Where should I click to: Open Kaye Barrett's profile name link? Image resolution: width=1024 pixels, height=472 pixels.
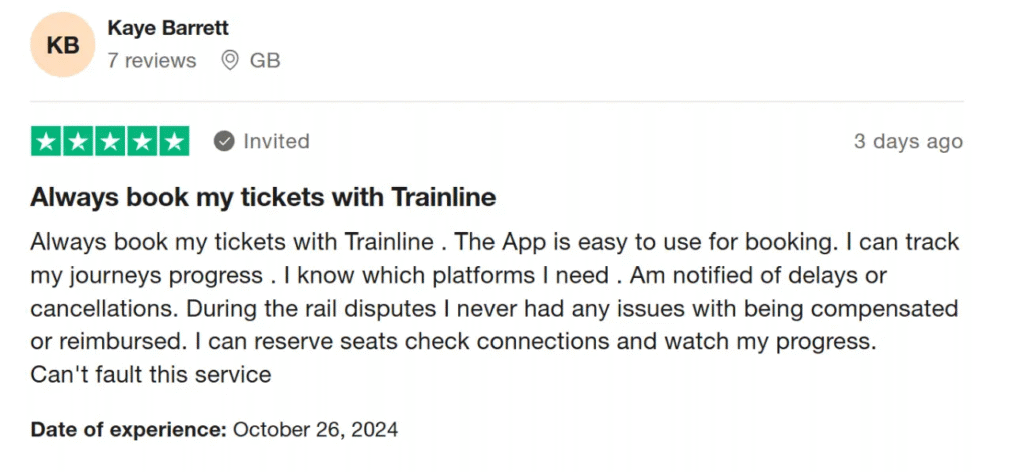click(168, 28)
